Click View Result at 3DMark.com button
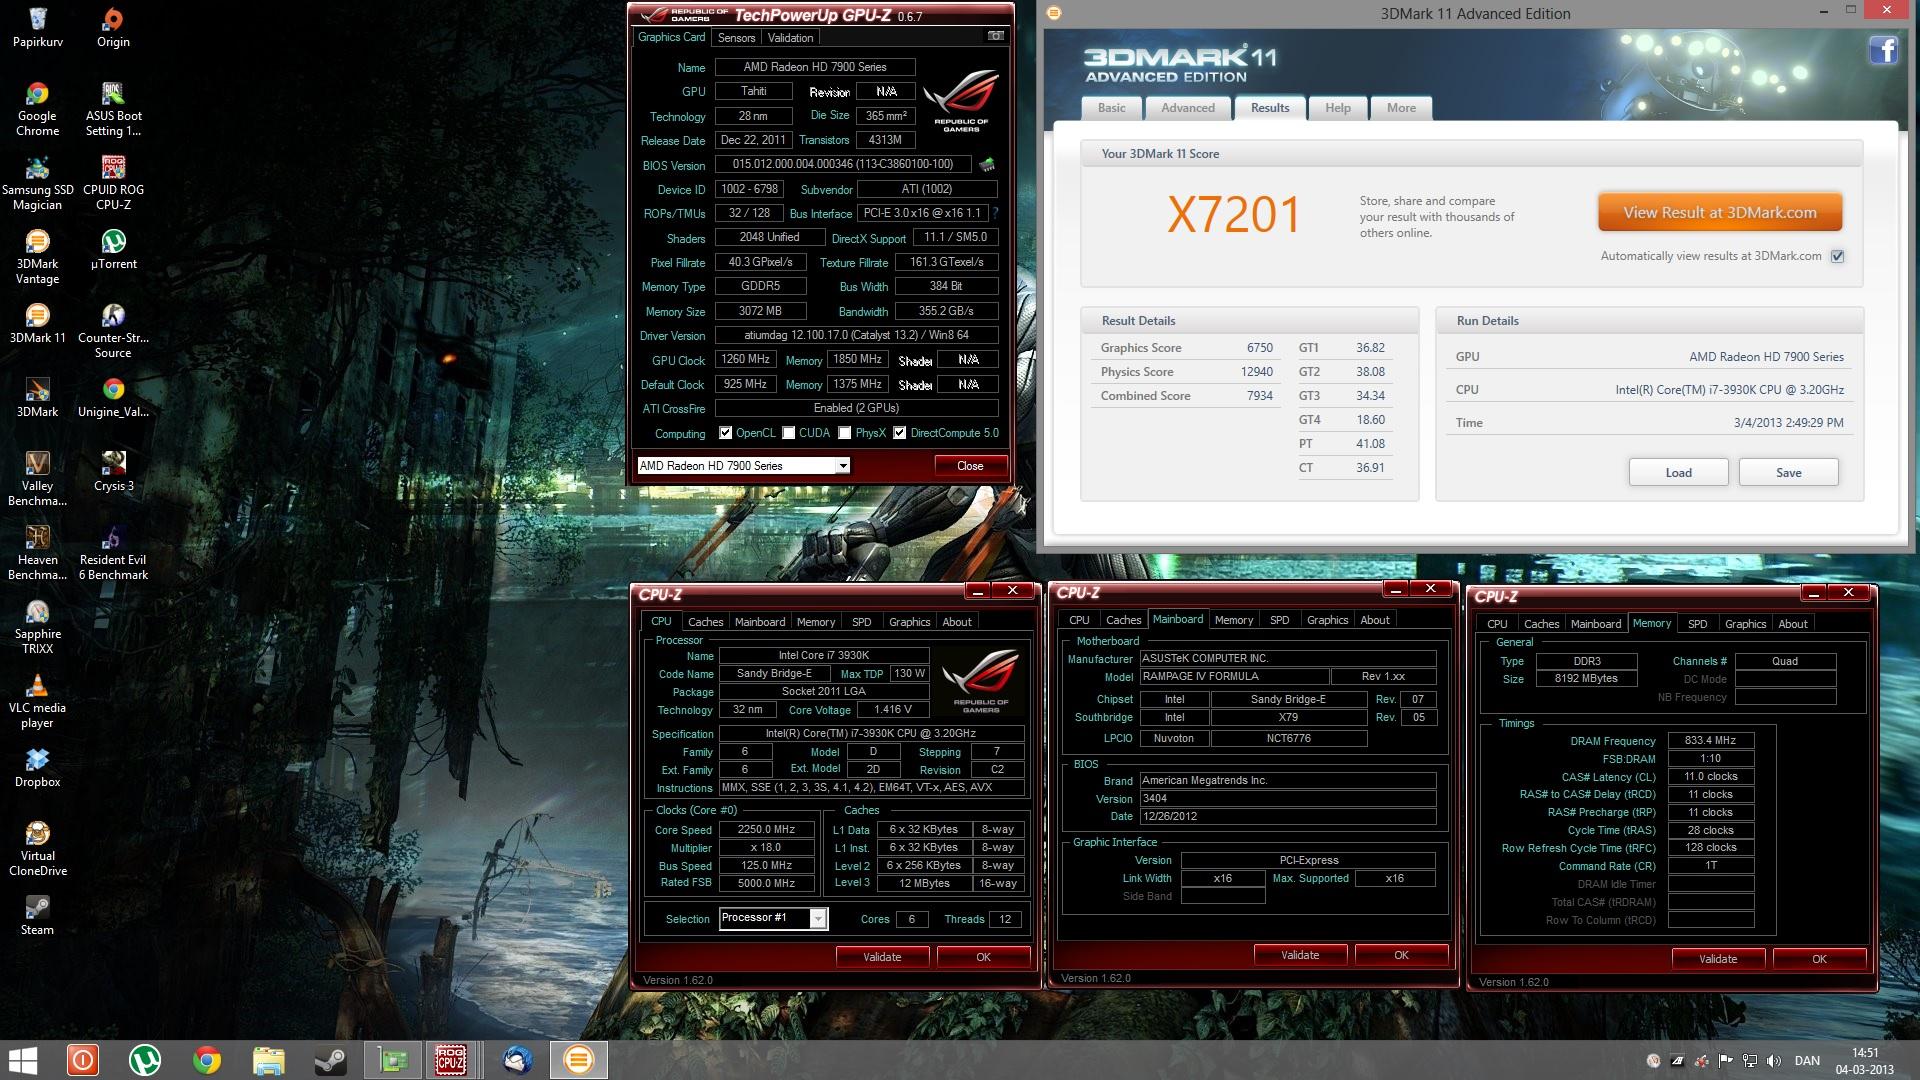Screen dimensions: 1920x1080 click(1719, 213)
